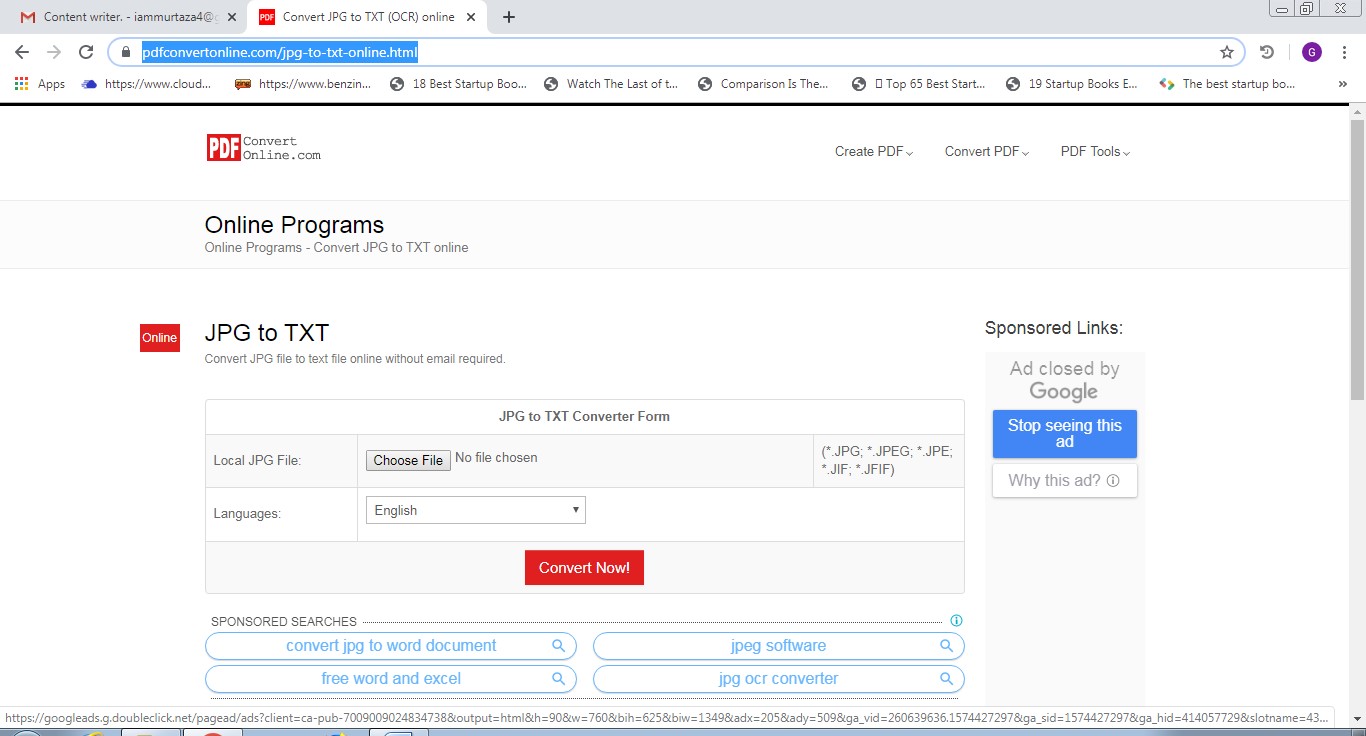Open the convert jpg to word document search
Viewport: 1366px width, 736px height.
(x=391, y=646)
